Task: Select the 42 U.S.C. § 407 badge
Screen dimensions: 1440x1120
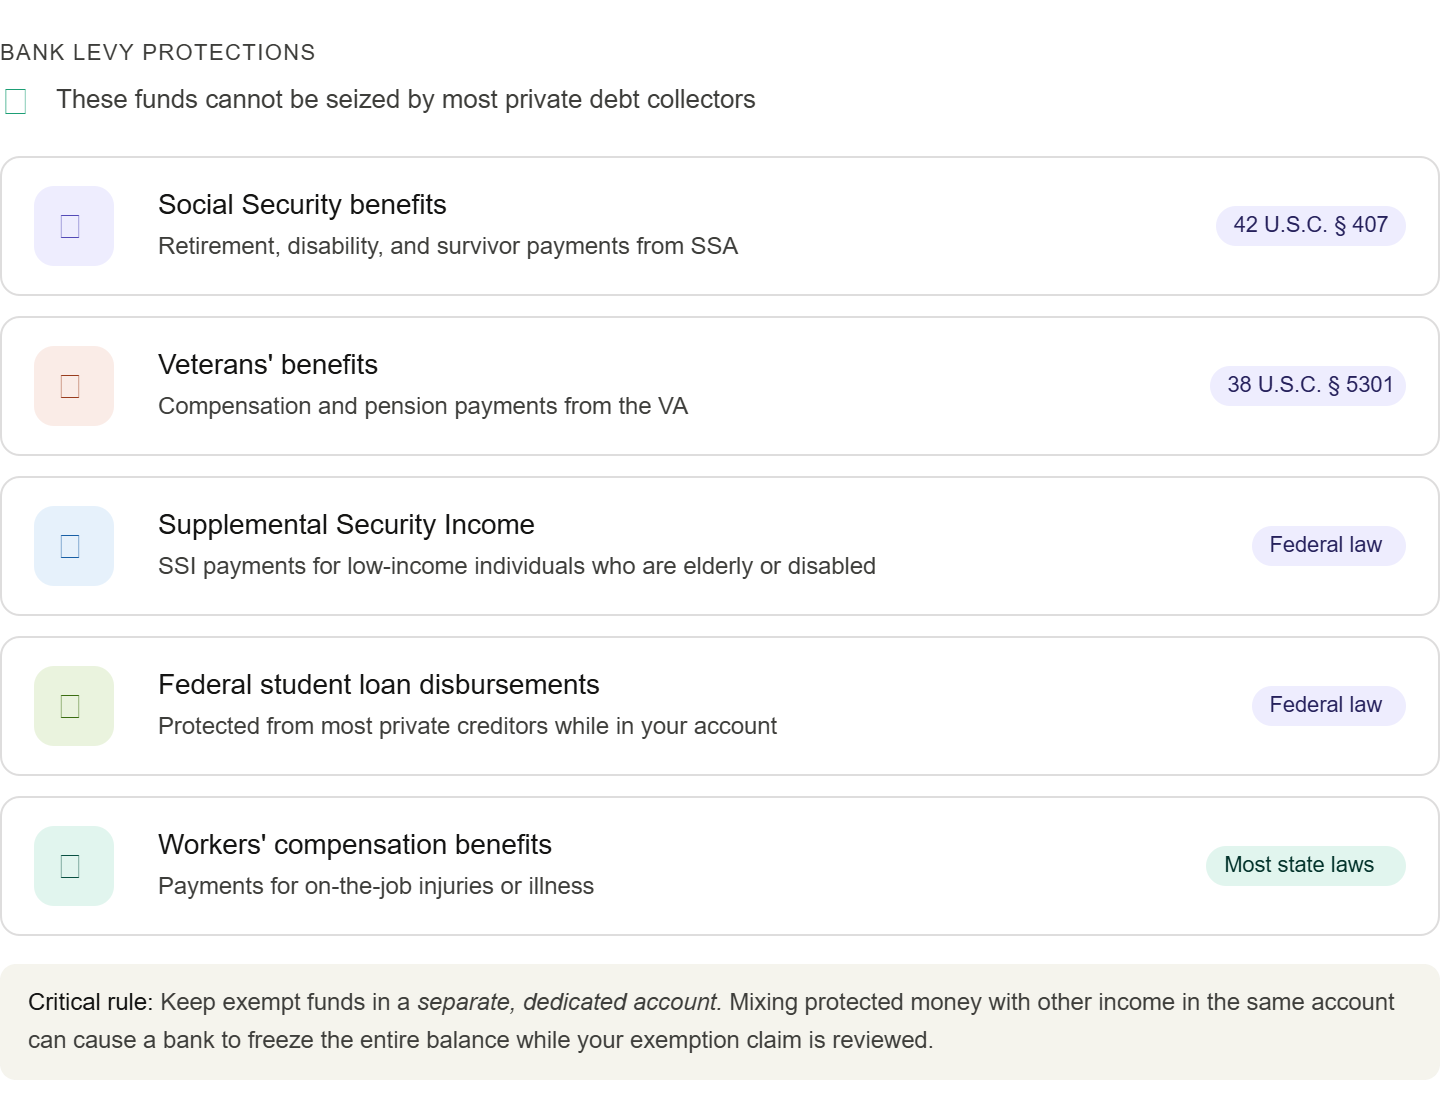Action: pos(1311,225)
